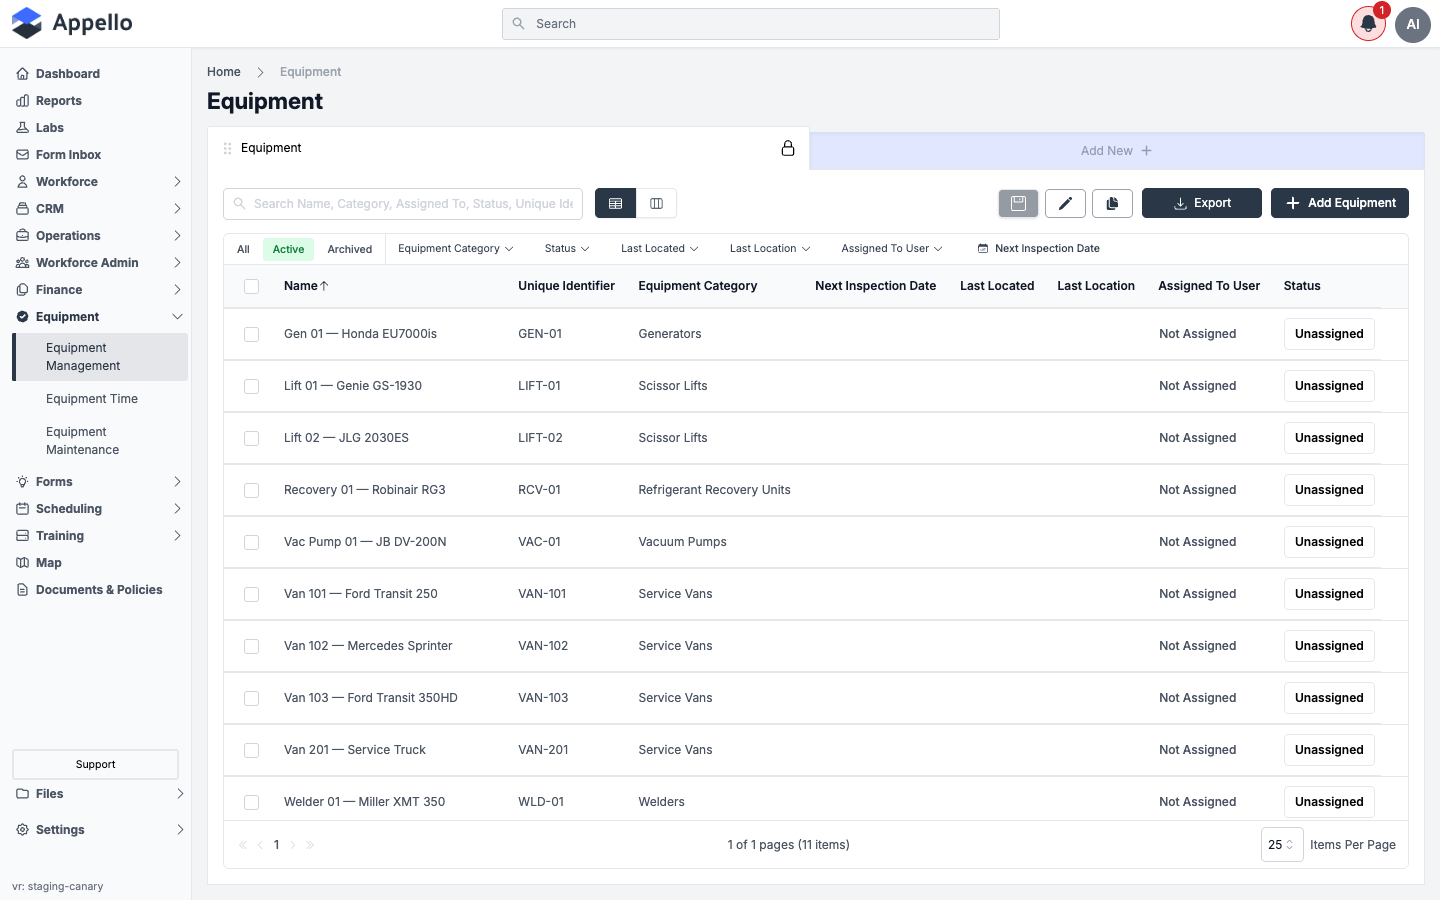1440x918 pixels.
Task: Check the Lift 01 — Genie GS-1930 row
Action: tap(252, 386)
